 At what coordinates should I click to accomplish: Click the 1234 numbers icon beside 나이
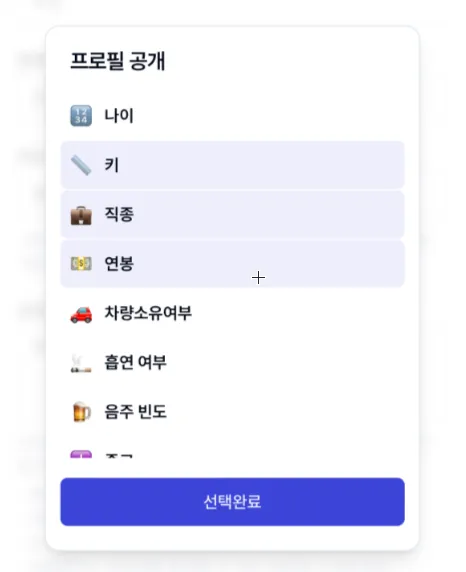tap(81, 116)
